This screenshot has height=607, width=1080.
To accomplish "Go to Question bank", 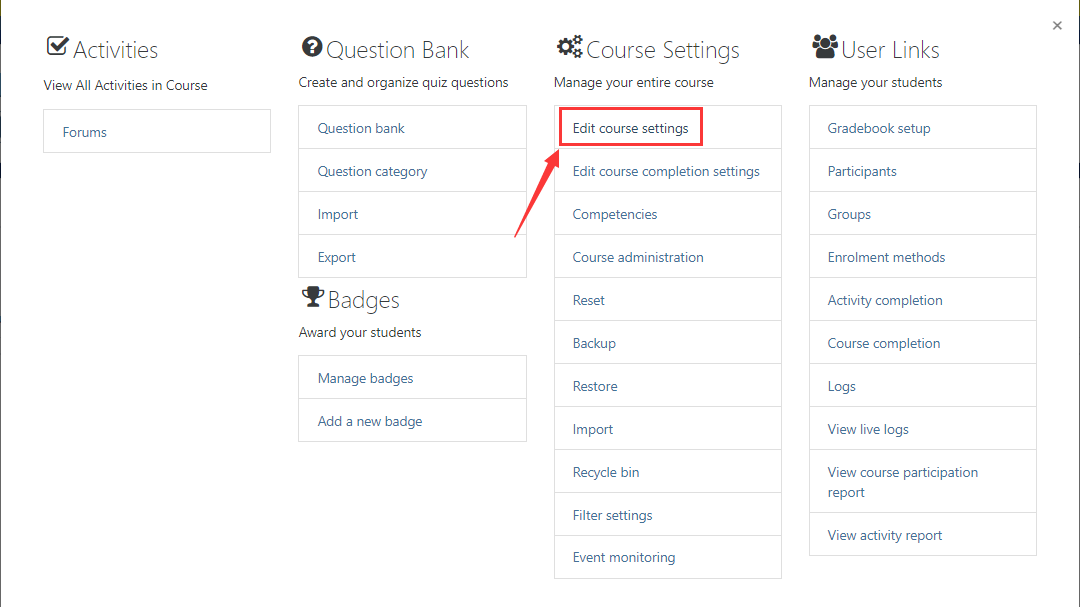I will 361,128.
